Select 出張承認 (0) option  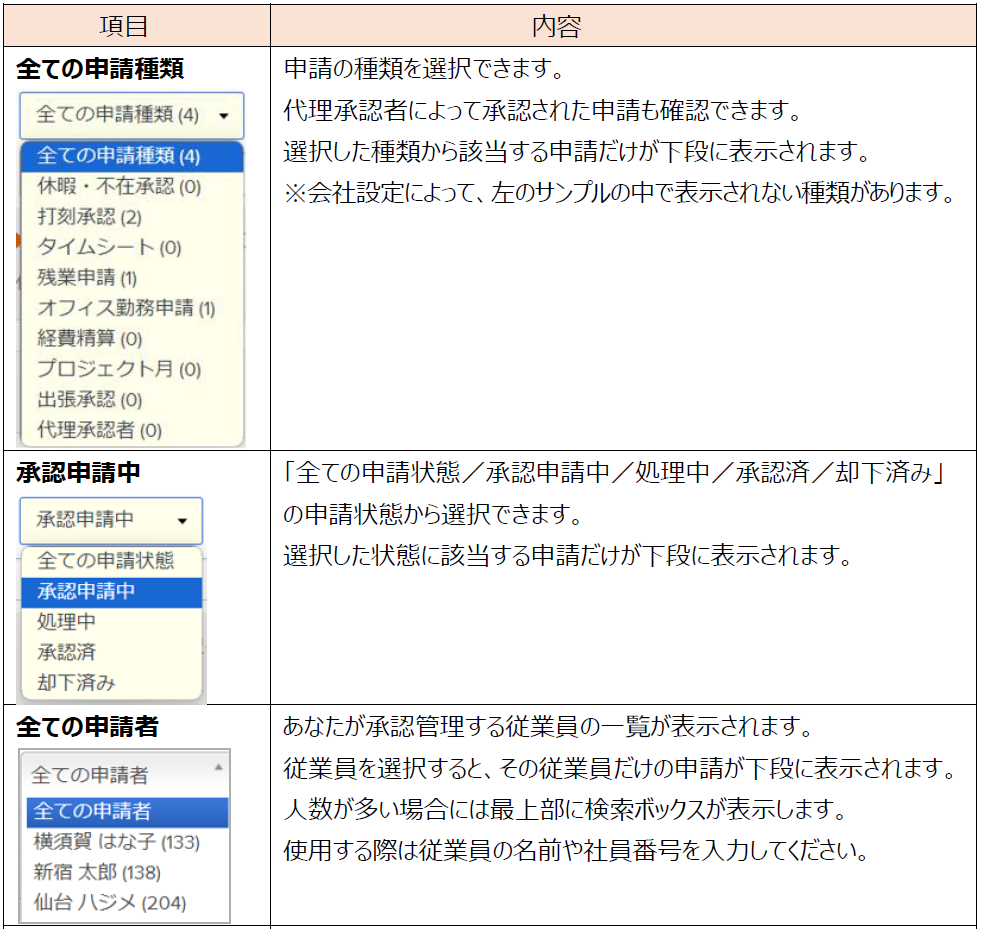(x=89, y=400)
